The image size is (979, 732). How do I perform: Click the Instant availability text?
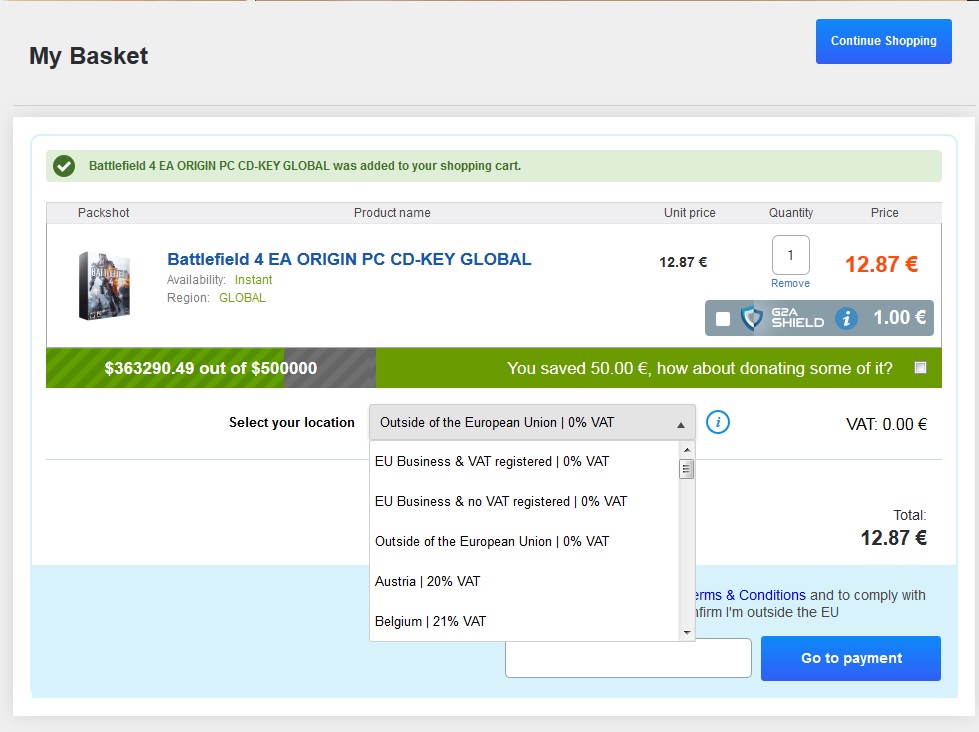click(x=253, y=280)
